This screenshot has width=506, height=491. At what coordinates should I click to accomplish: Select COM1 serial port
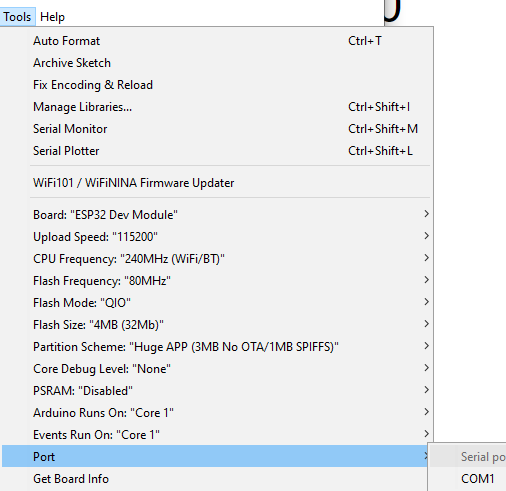477,479
